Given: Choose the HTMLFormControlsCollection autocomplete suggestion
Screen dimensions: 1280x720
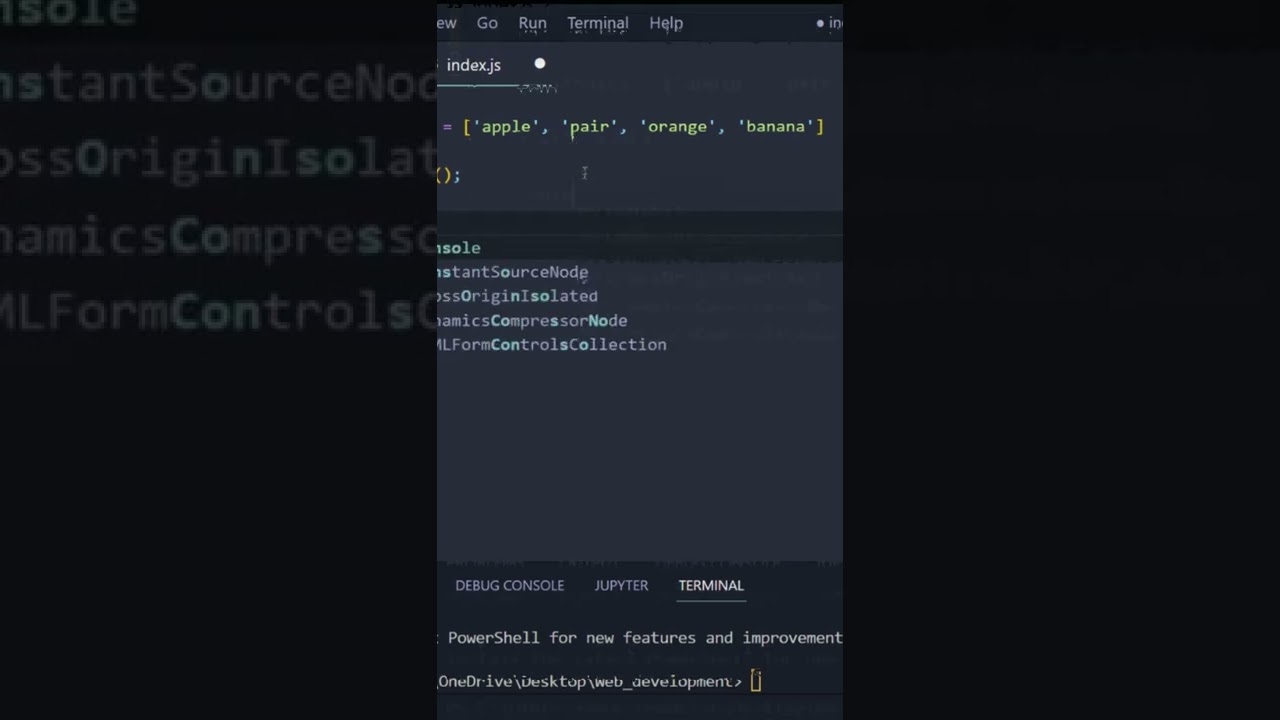Looking at the screenshot, I should pos(640,344).
